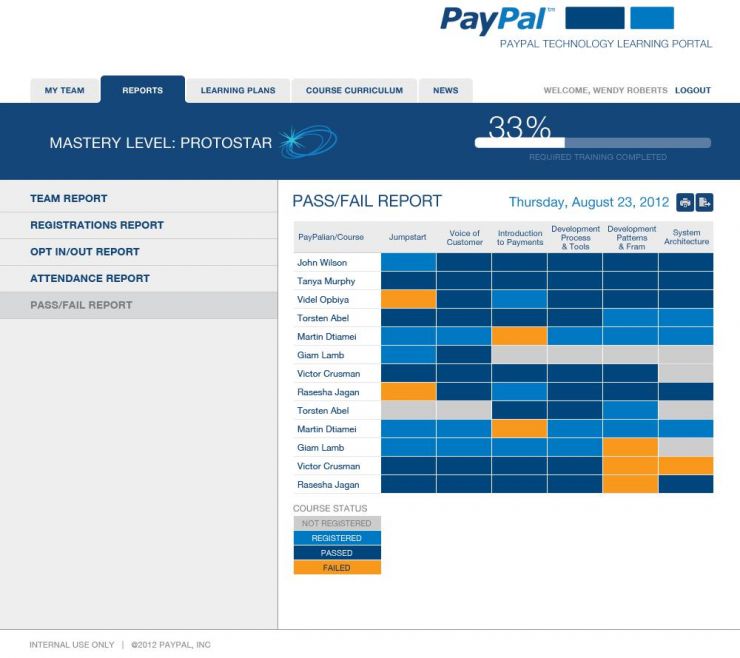Click the System Architecture column header
Screen dimensions: 740x658
tap(686, 237)
